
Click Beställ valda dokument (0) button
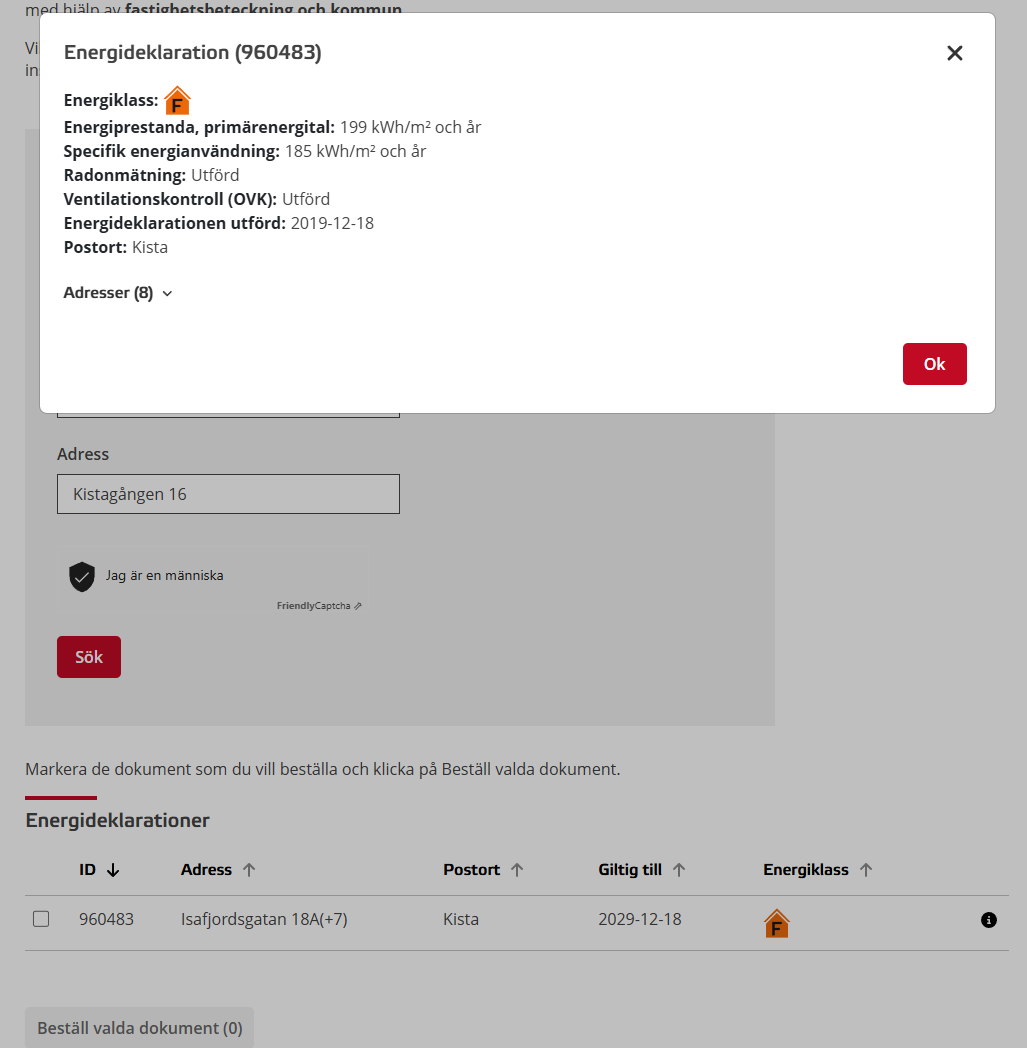[139, 1028]
